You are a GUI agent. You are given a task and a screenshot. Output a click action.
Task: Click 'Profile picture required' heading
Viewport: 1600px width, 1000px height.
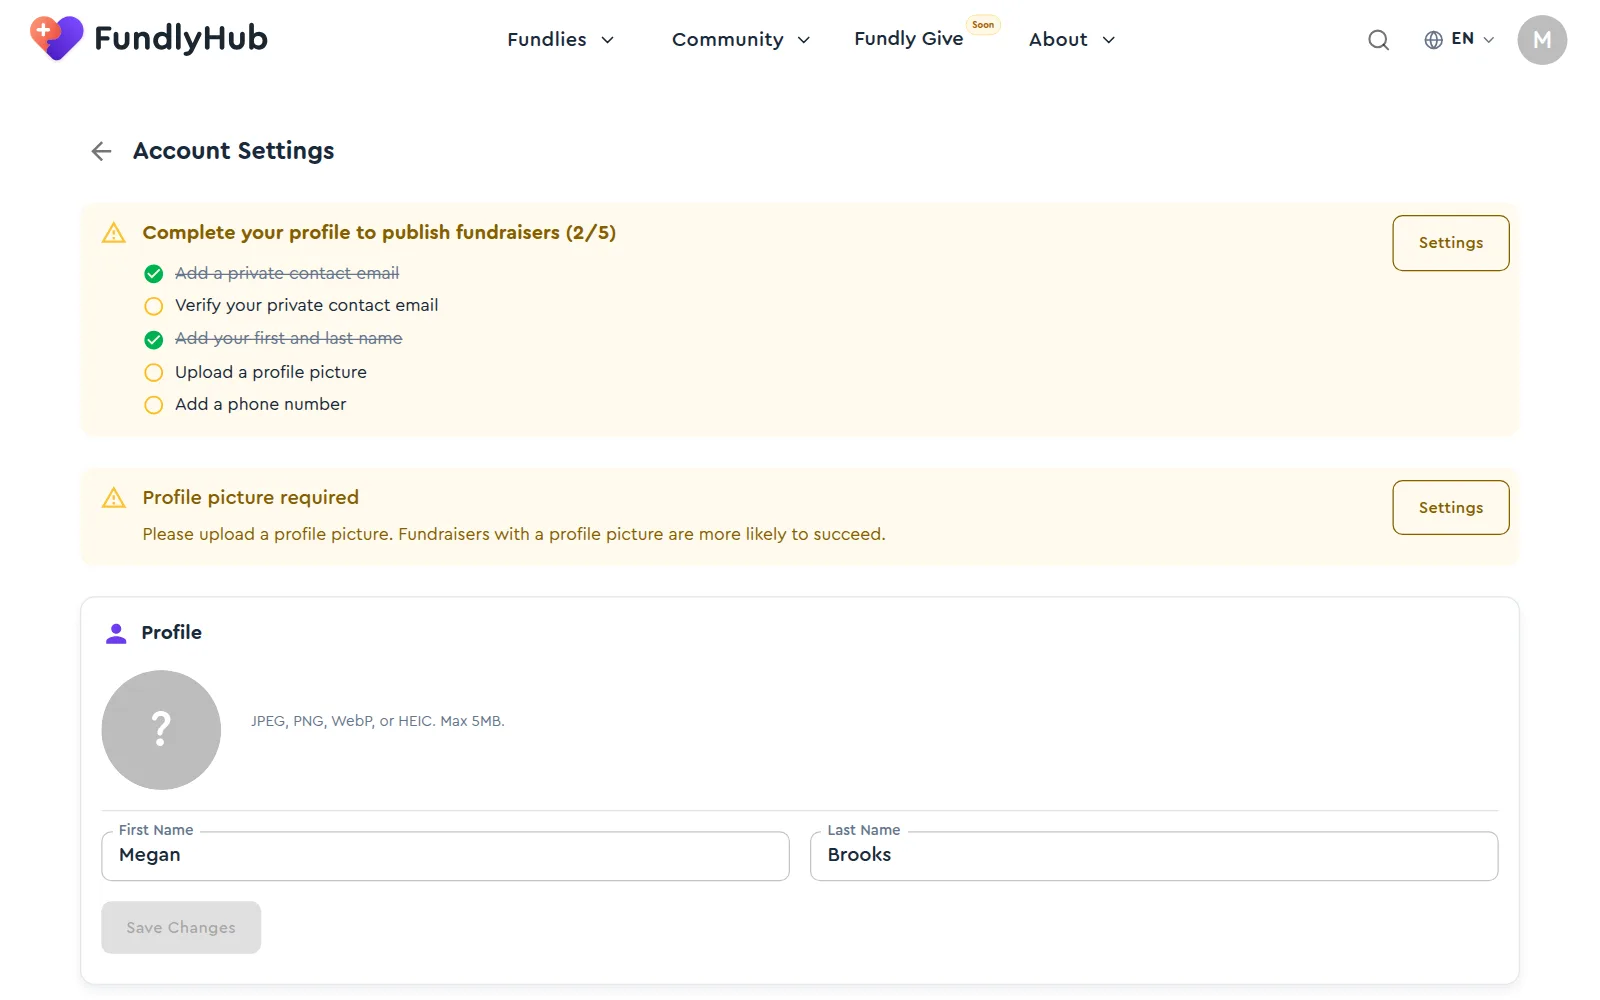pos(250,497)
